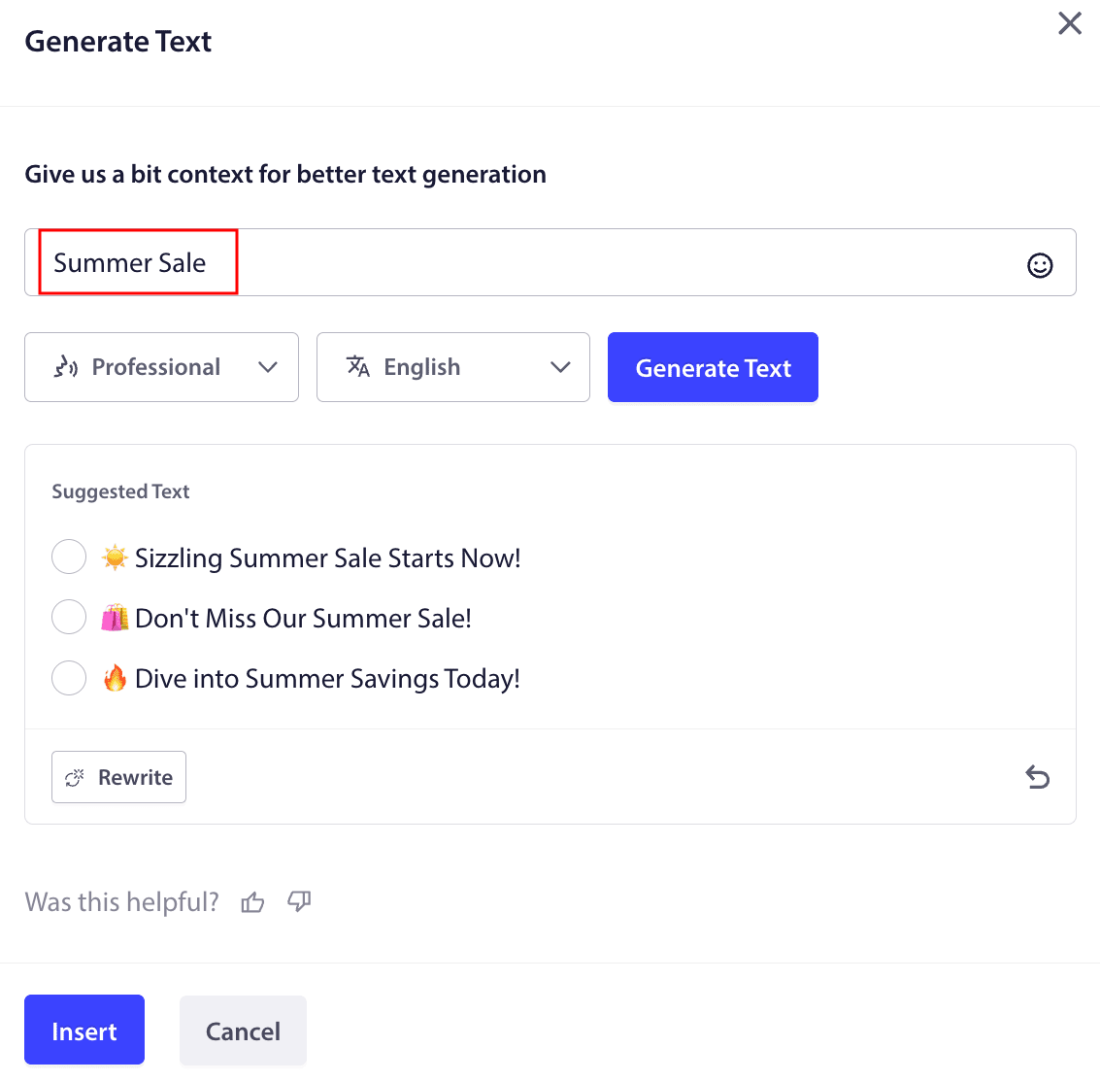Expand the Professional tone dropdown

(x=267, y=367)
